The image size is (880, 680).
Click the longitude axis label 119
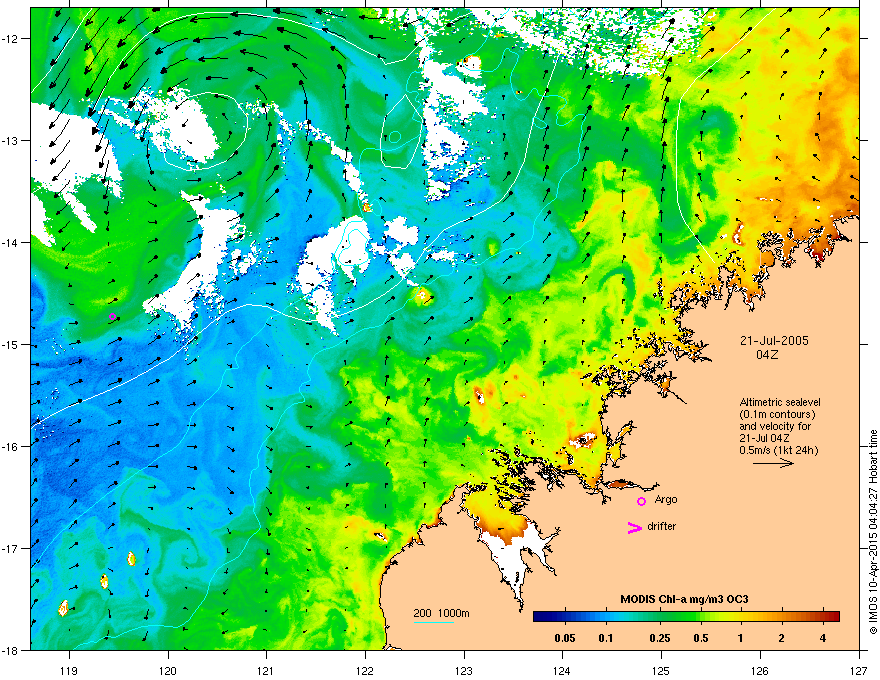(69, 670)
